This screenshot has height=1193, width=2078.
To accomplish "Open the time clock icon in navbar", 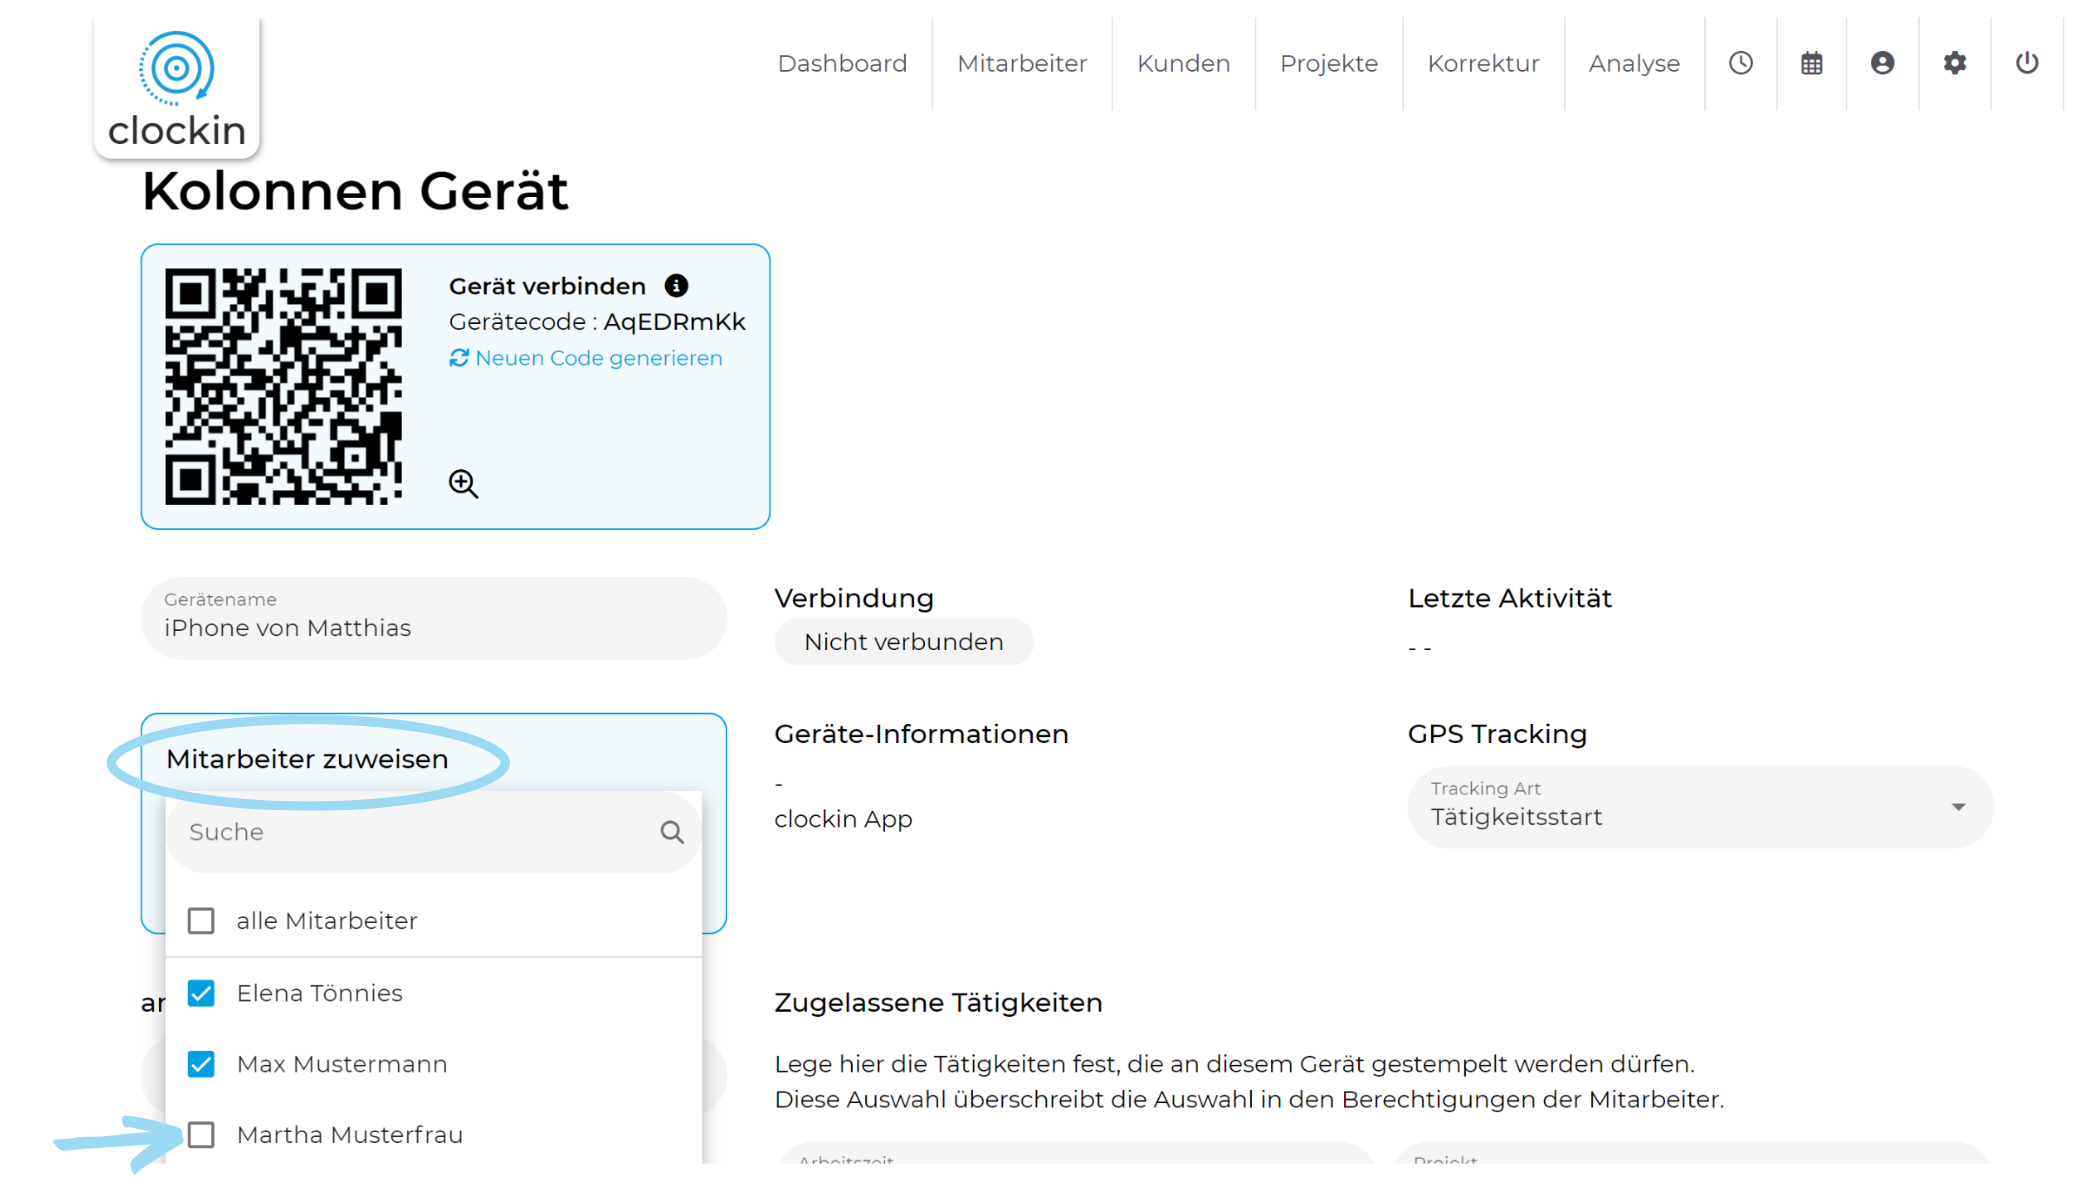I will [x=1741, y=63].
